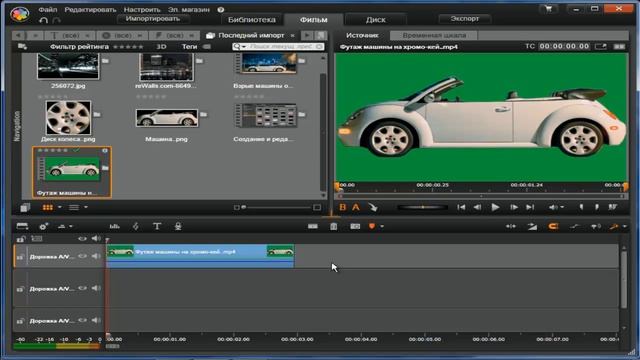
Task: Open the Файл menu
Action: pos(48,9)
